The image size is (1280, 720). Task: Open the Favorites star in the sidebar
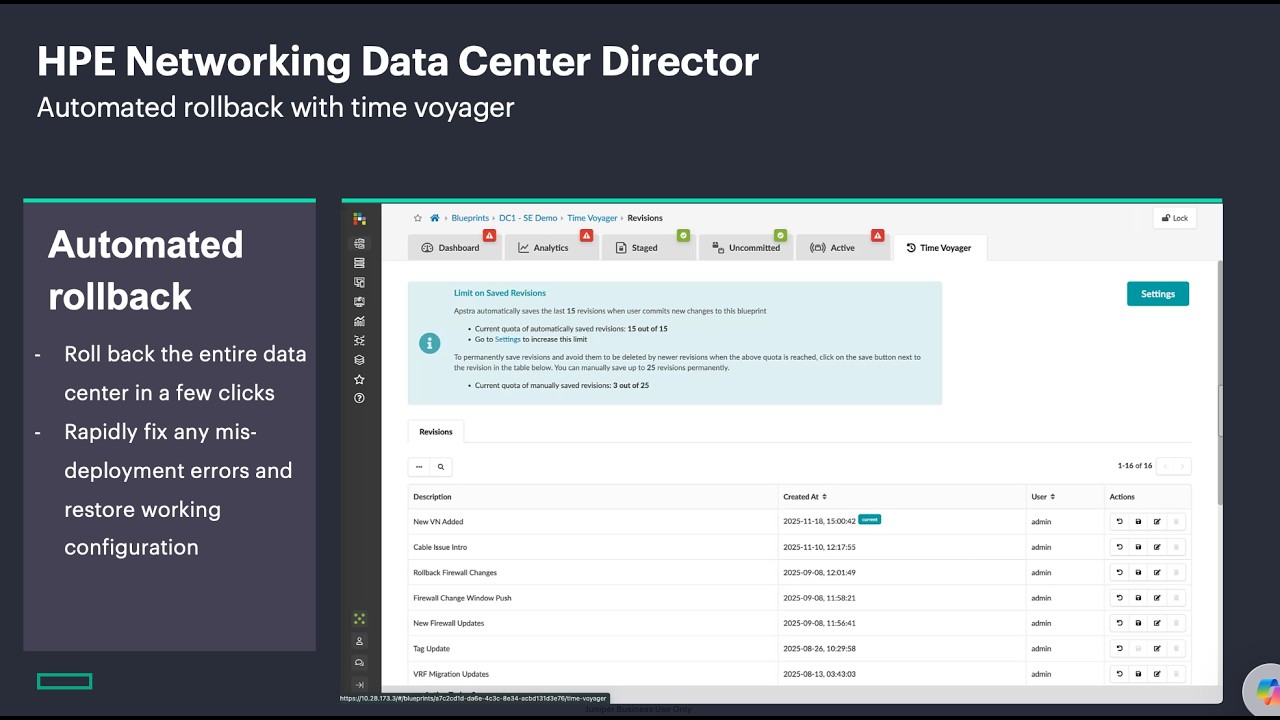point(360,379)
